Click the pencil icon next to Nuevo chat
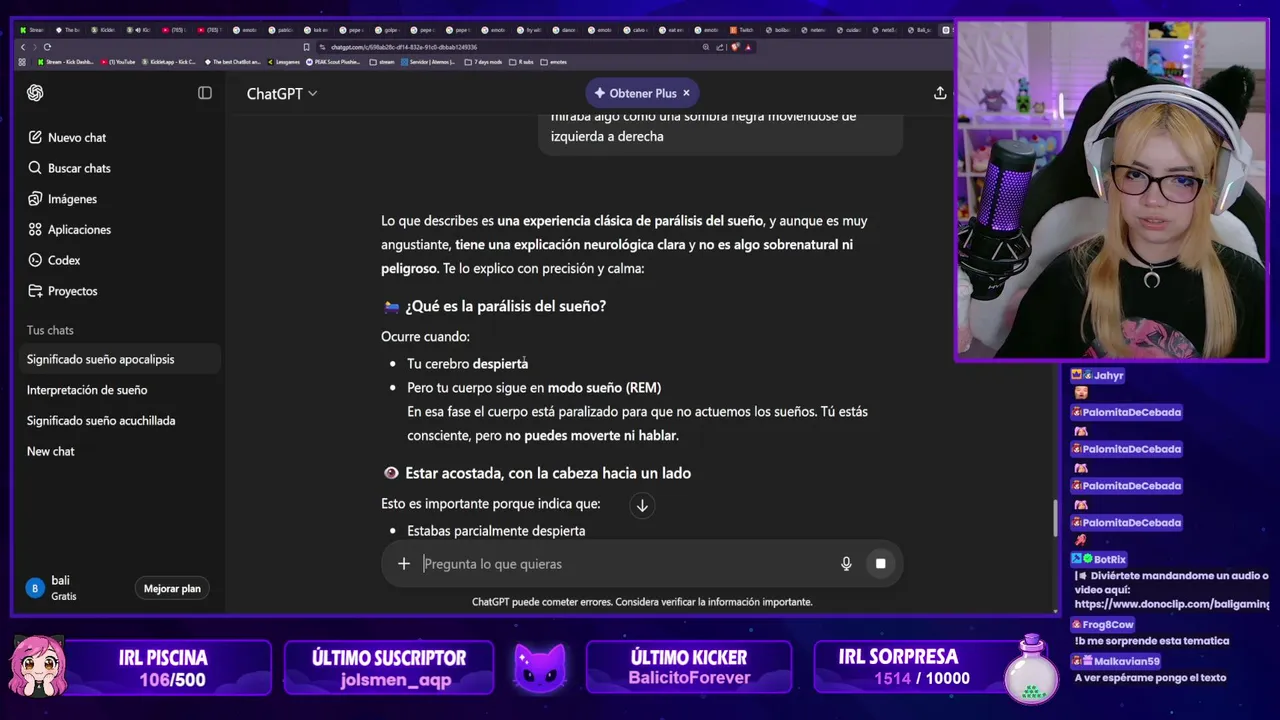1280x720 pixels. [x=35, y=137]
